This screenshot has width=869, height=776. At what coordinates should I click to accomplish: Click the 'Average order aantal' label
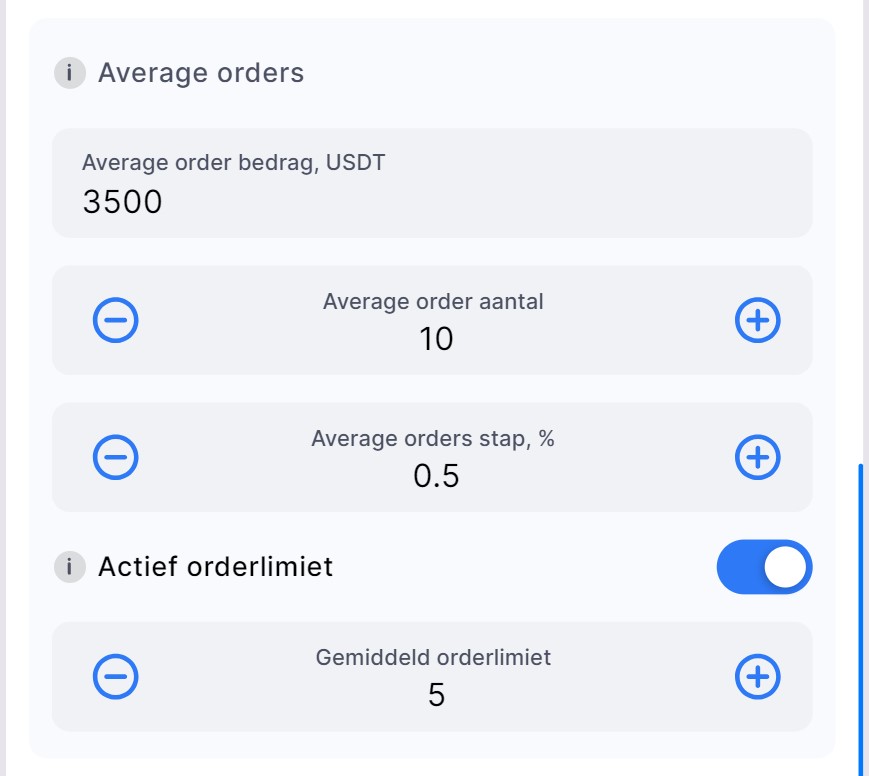[x=433, y=301]
